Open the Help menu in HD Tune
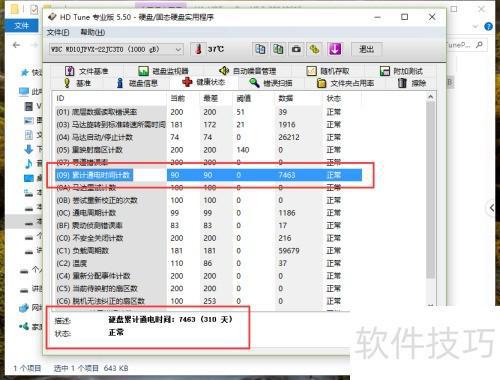Screen dimensions: 500x380 click(93, 32)
